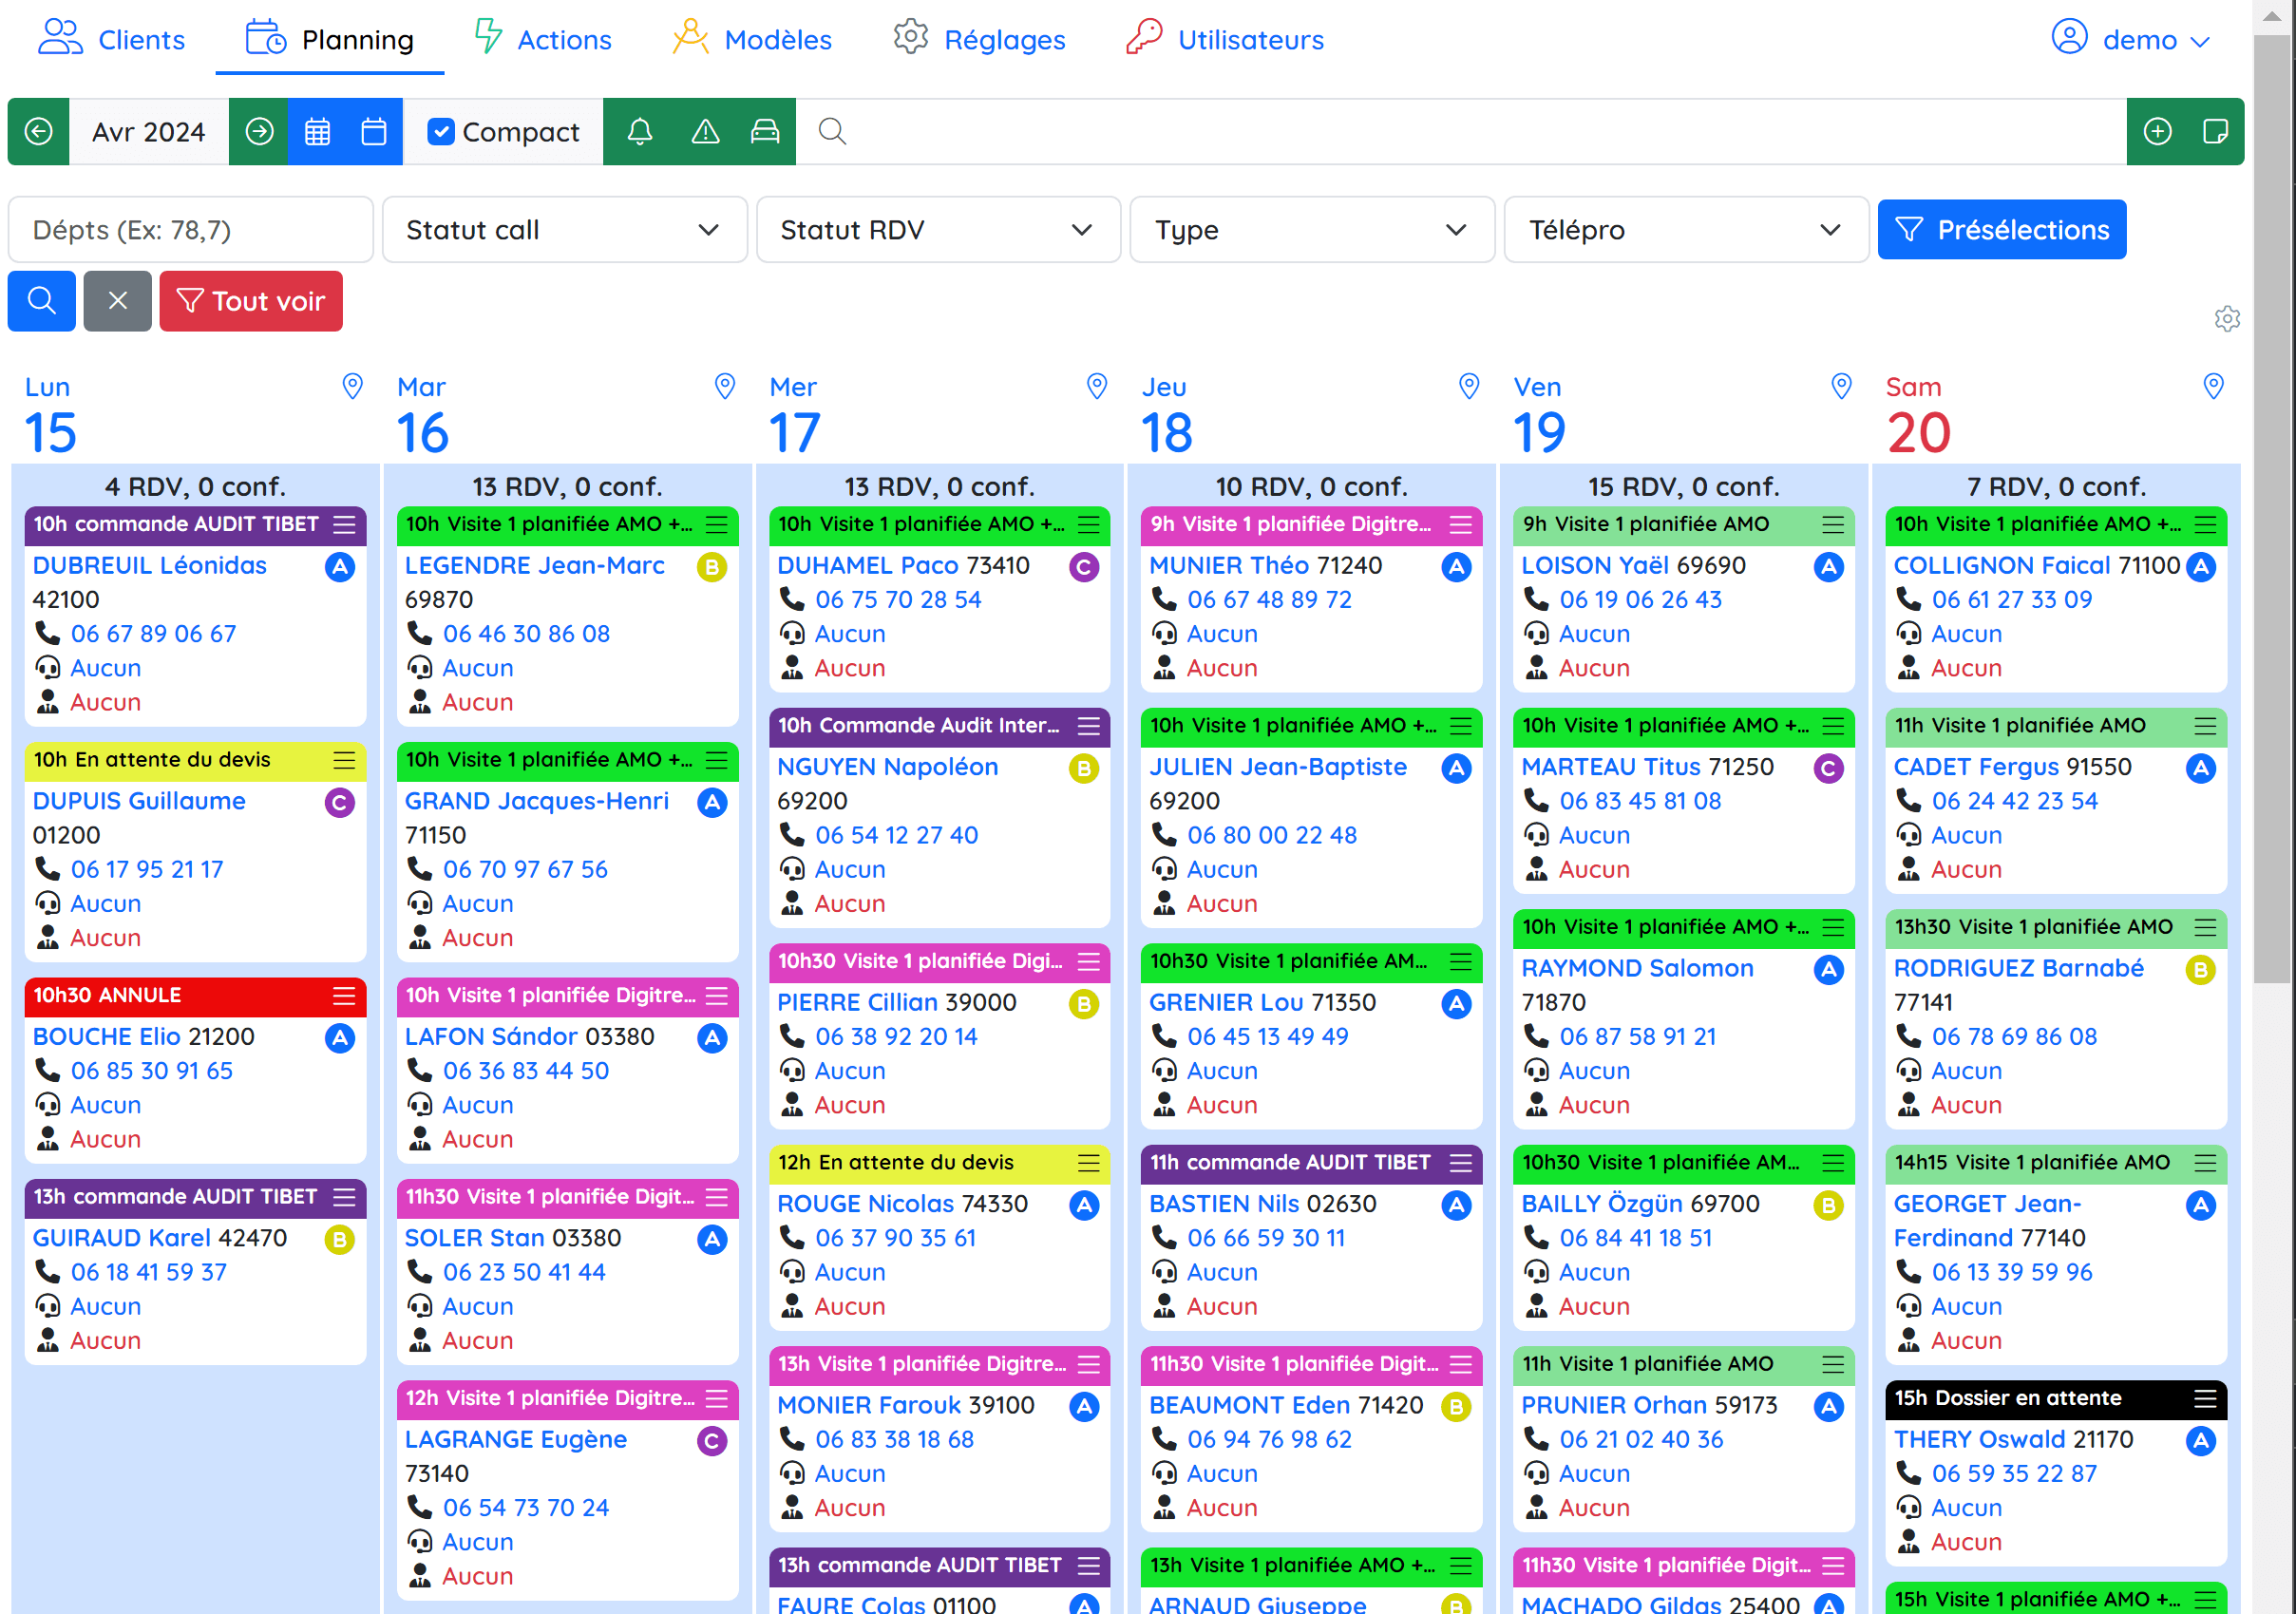Image resolution: width=2296 pixels, height=1614 pixels.
Task: Open the Statut call dropdown
Action: tap(564, 230)
